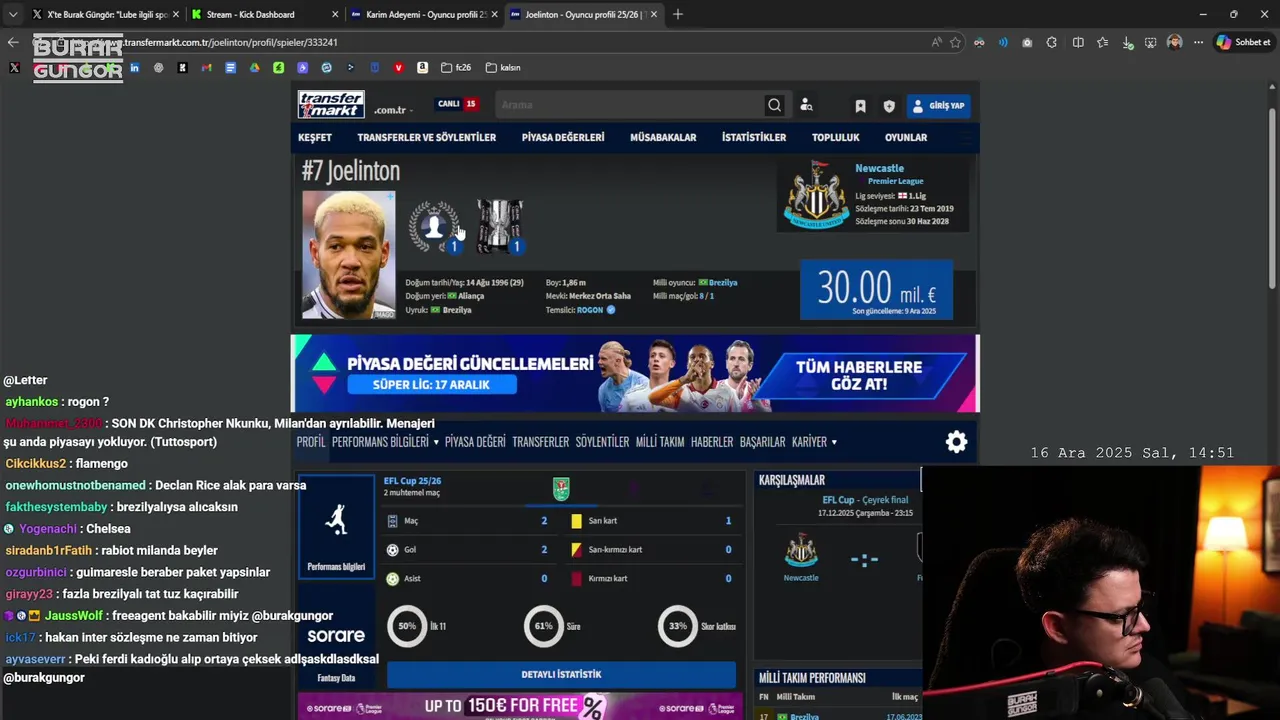Image resolution: width=1280 pixels, height=720 pixels.
Task: Select the PİYASA DEĞERİ player tab
Action: (475, 442)
